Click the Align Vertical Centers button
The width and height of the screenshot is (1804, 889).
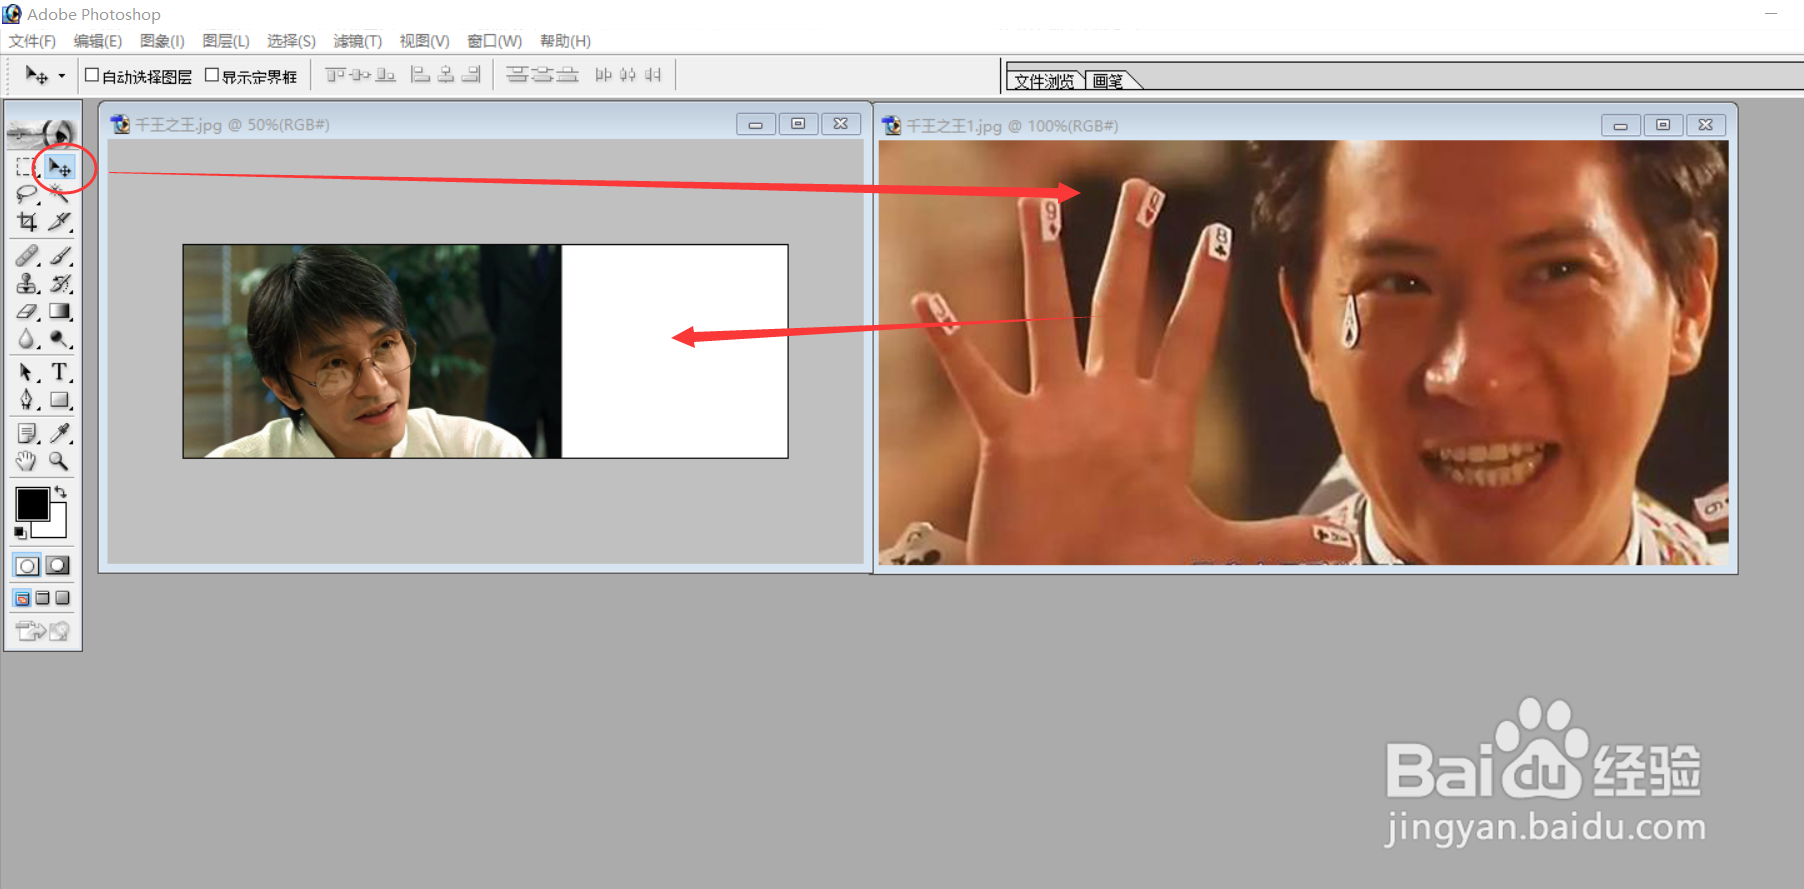(360, 75)
